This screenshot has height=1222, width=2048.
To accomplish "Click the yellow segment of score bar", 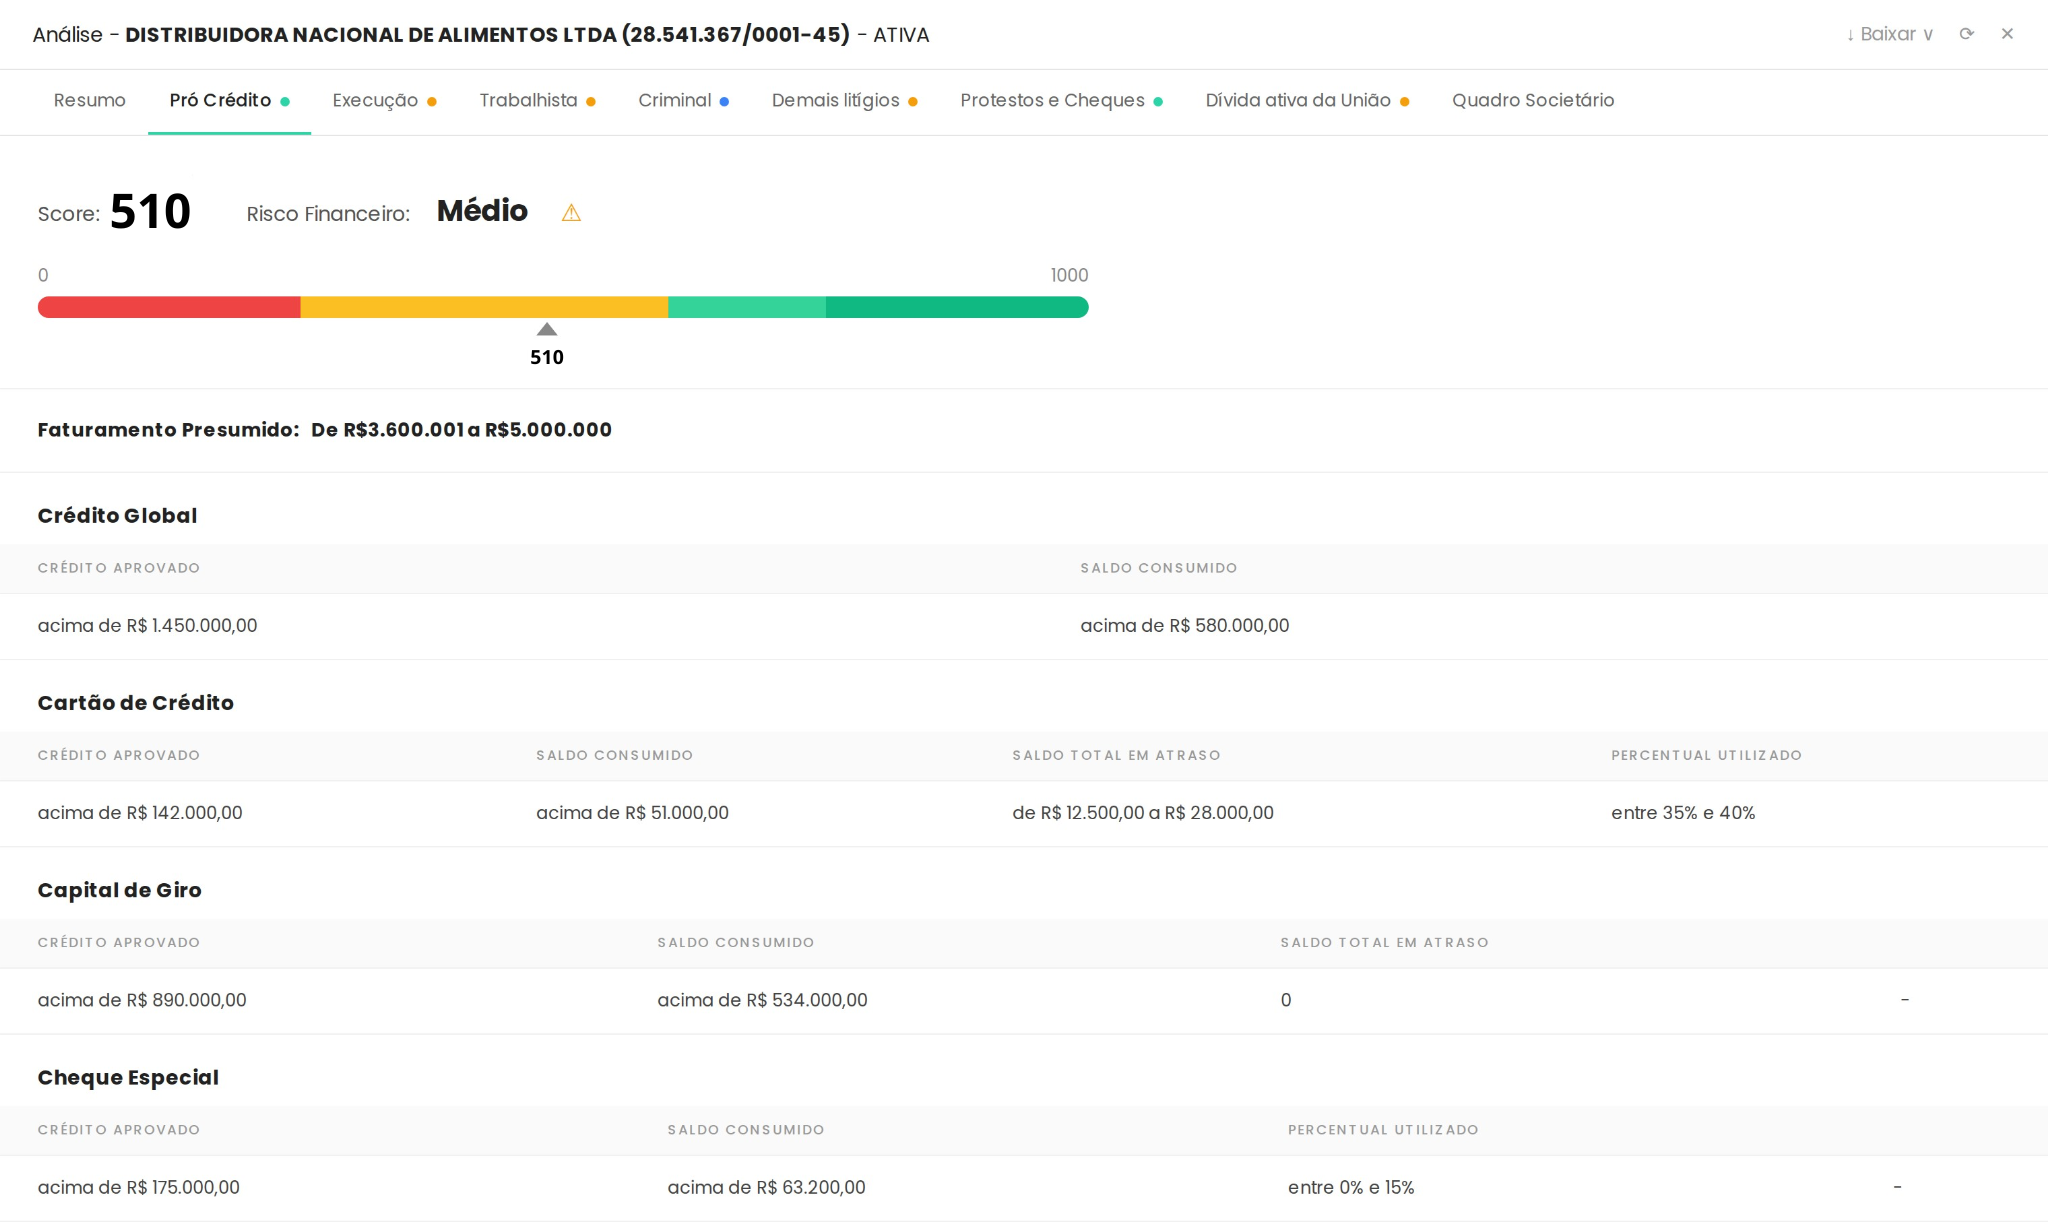I will (x=484, y=307).
